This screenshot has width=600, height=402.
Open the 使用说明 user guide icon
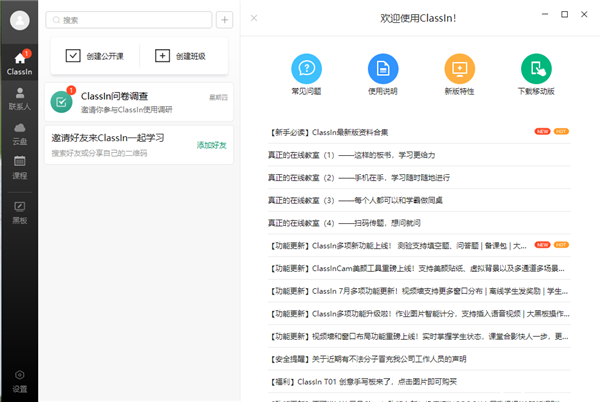point(383,69)
